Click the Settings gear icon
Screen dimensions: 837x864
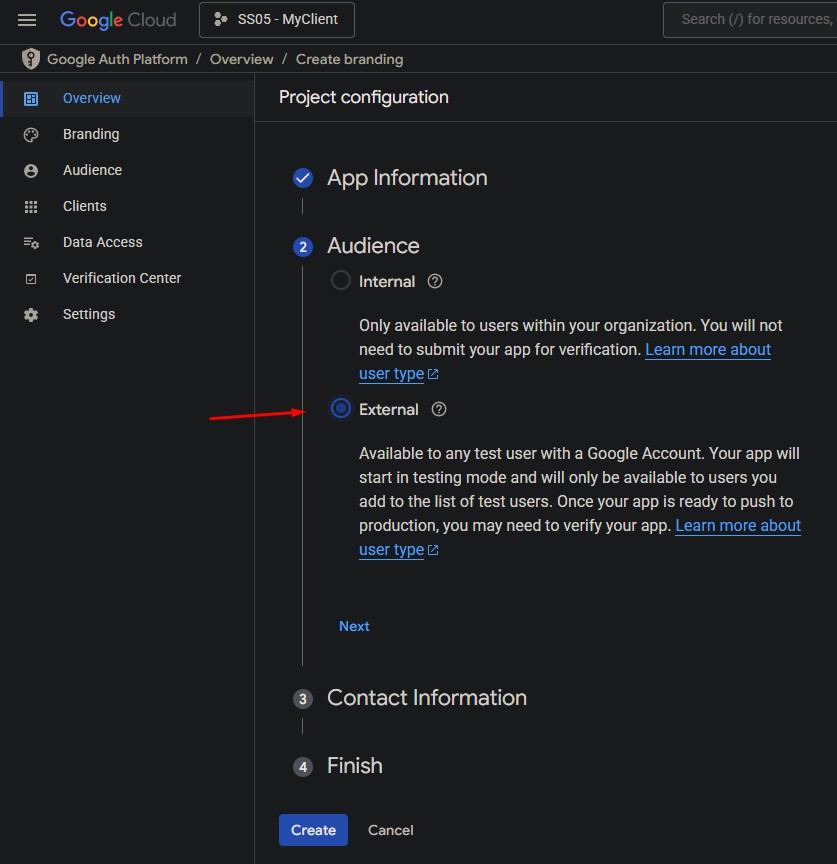(31, 315)
